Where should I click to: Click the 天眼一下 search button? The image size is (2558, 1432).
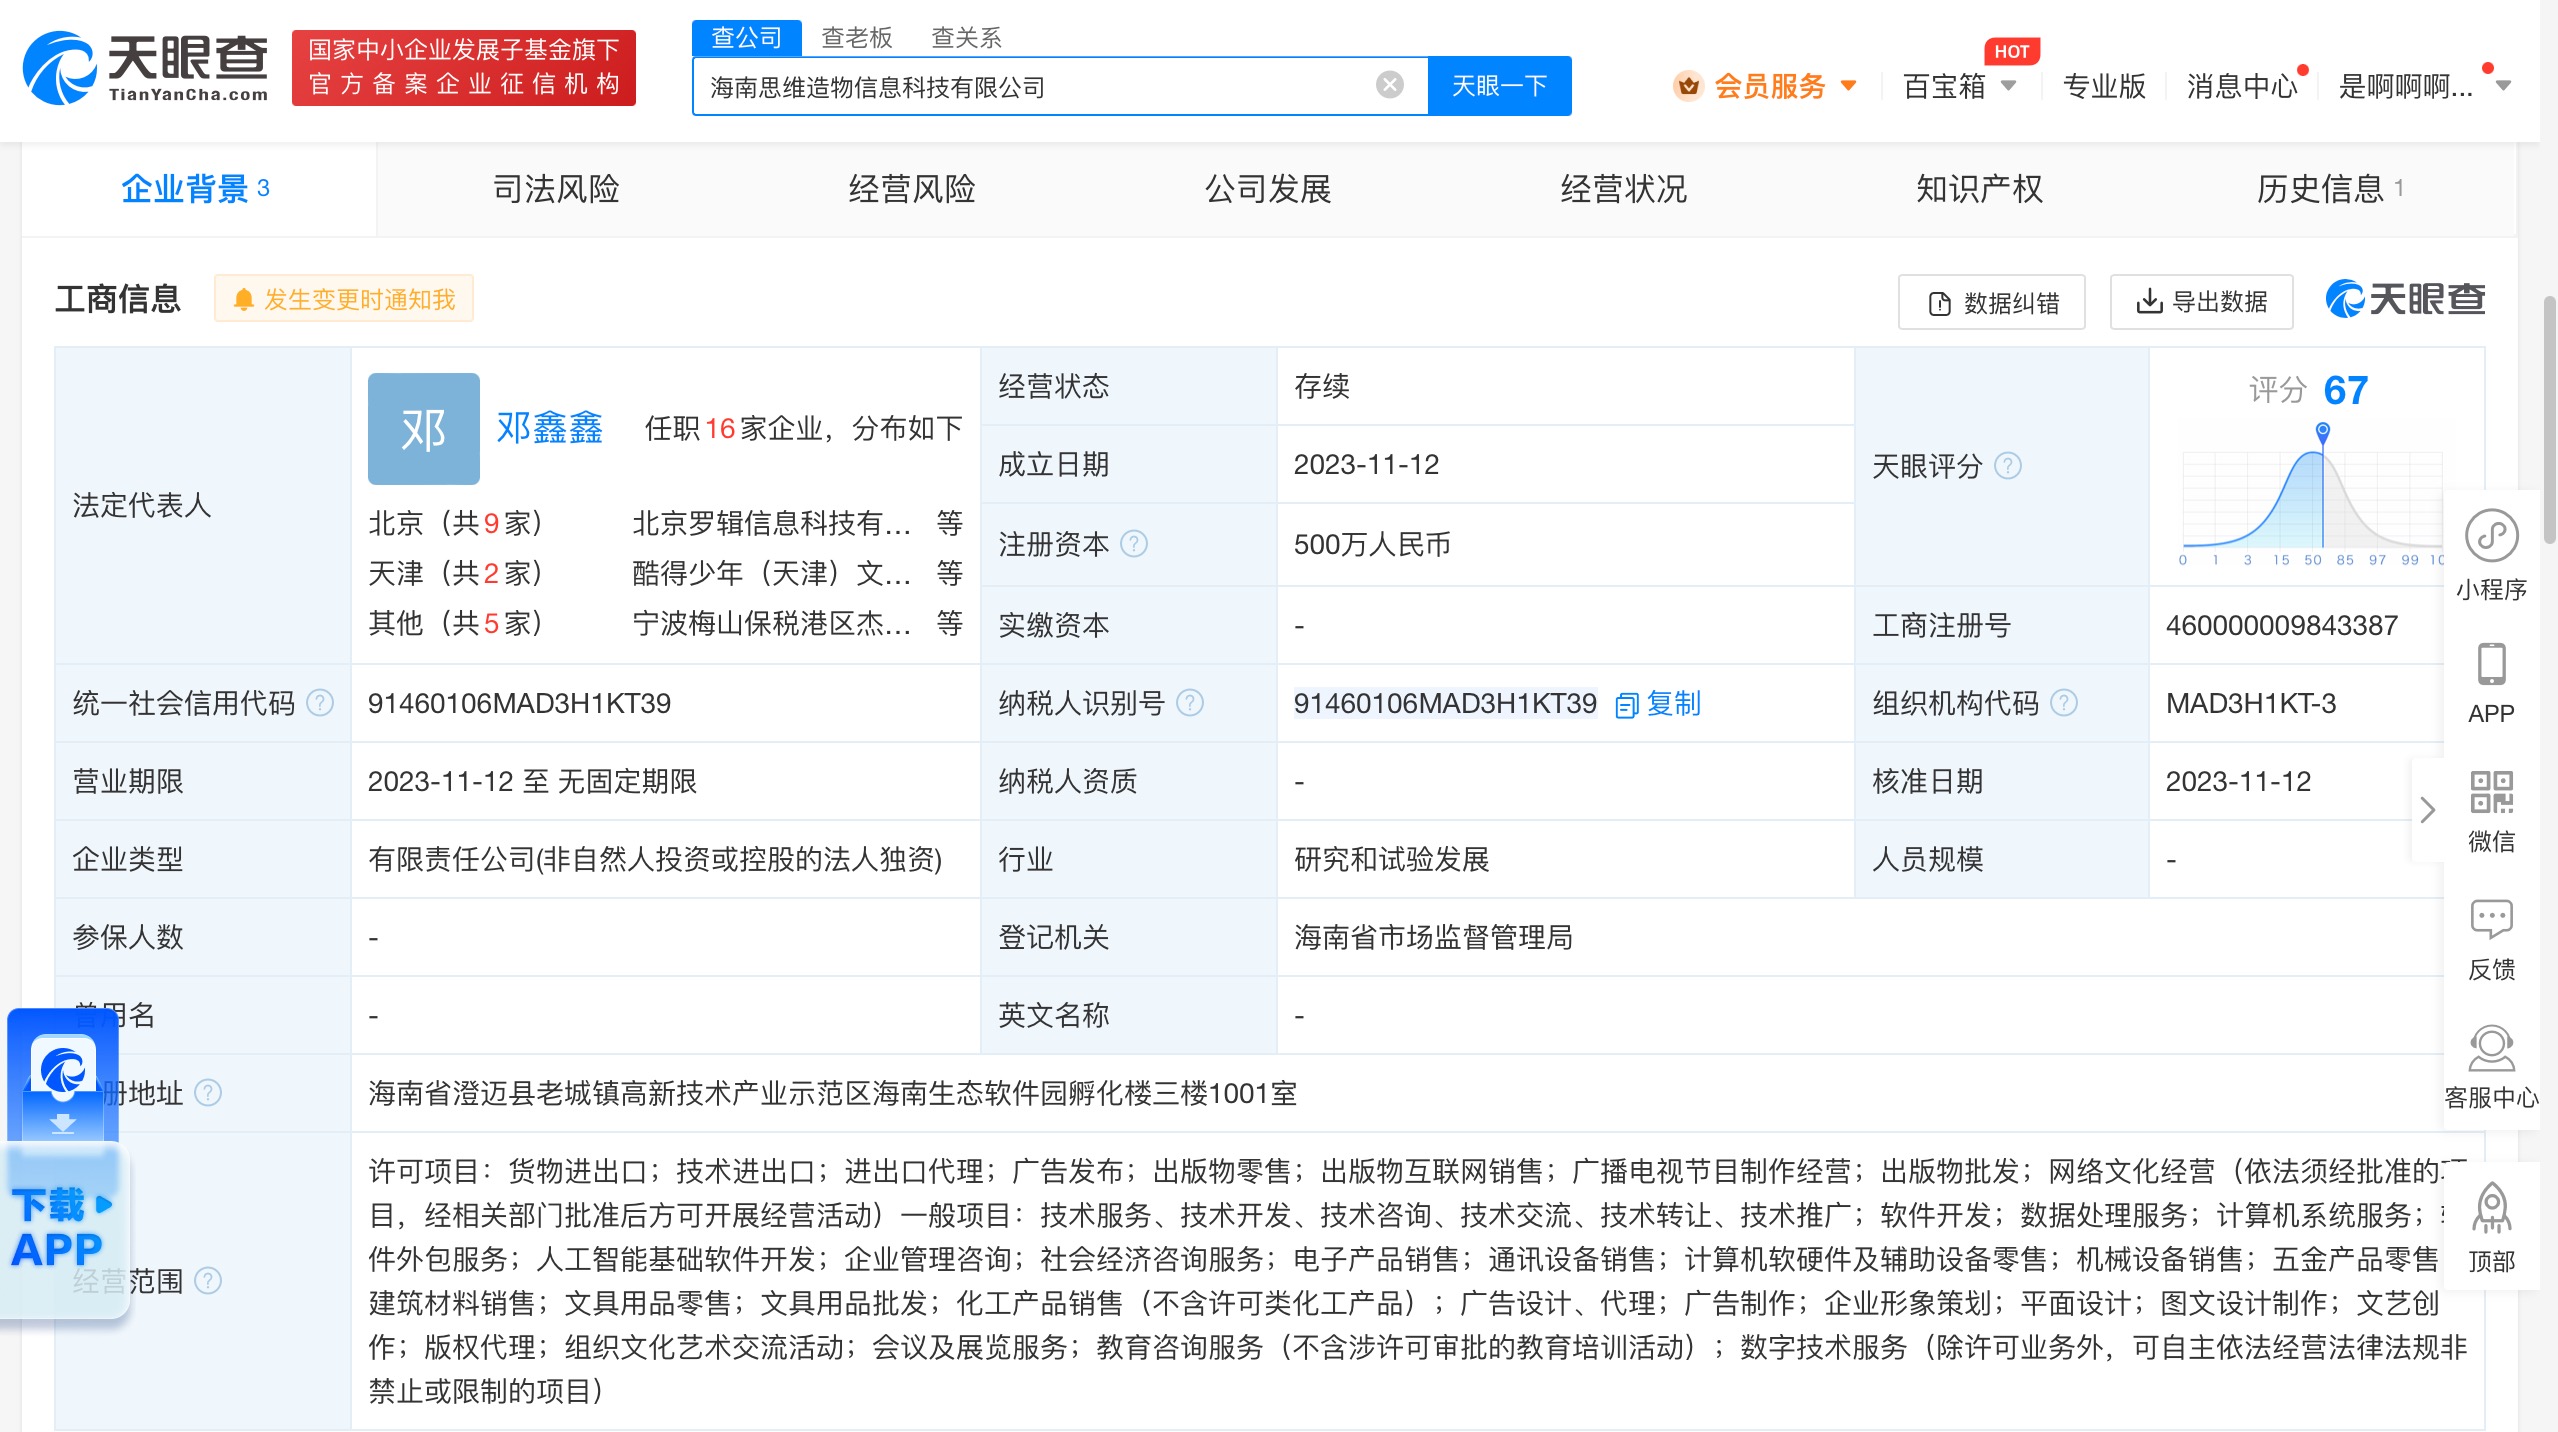(1498, 86)
